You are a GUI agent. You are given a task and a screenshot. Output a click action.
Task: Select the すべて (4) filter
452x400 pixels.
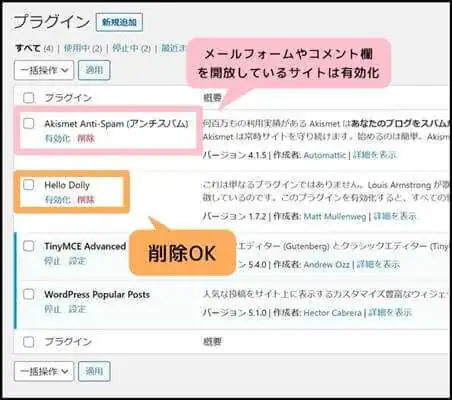click(x=34, y=48)
